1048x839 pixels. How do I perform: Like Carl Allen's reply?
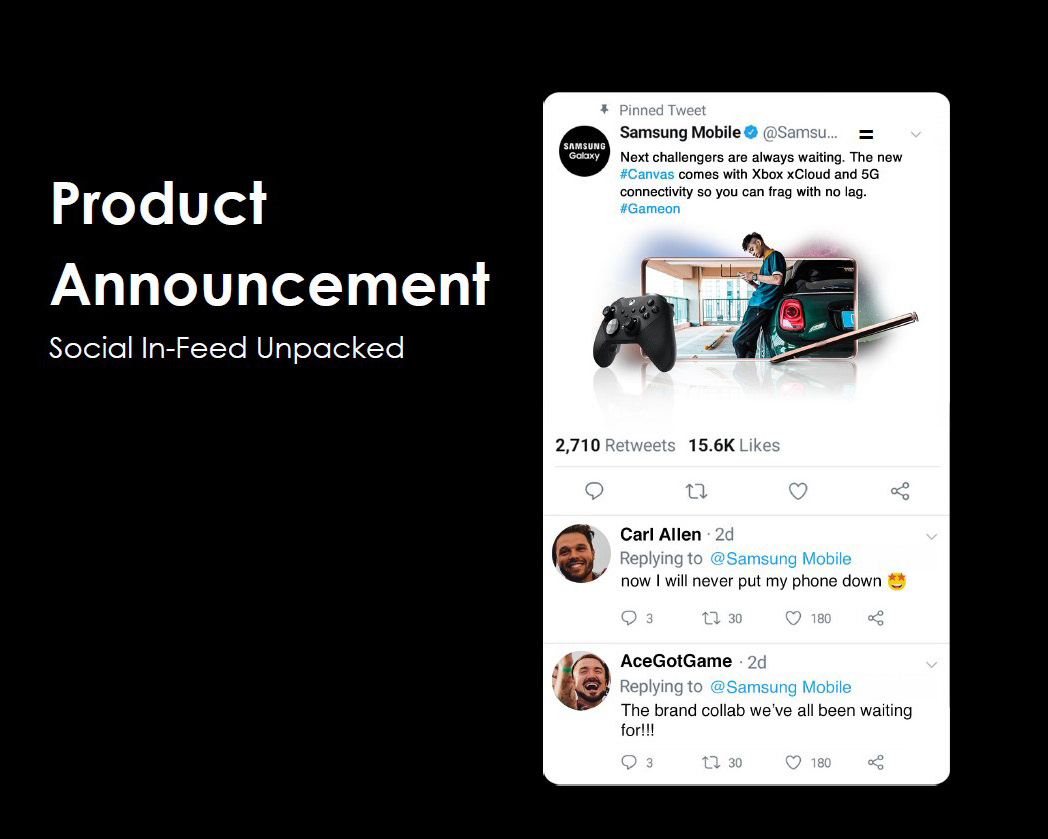(x=793, y=618)
